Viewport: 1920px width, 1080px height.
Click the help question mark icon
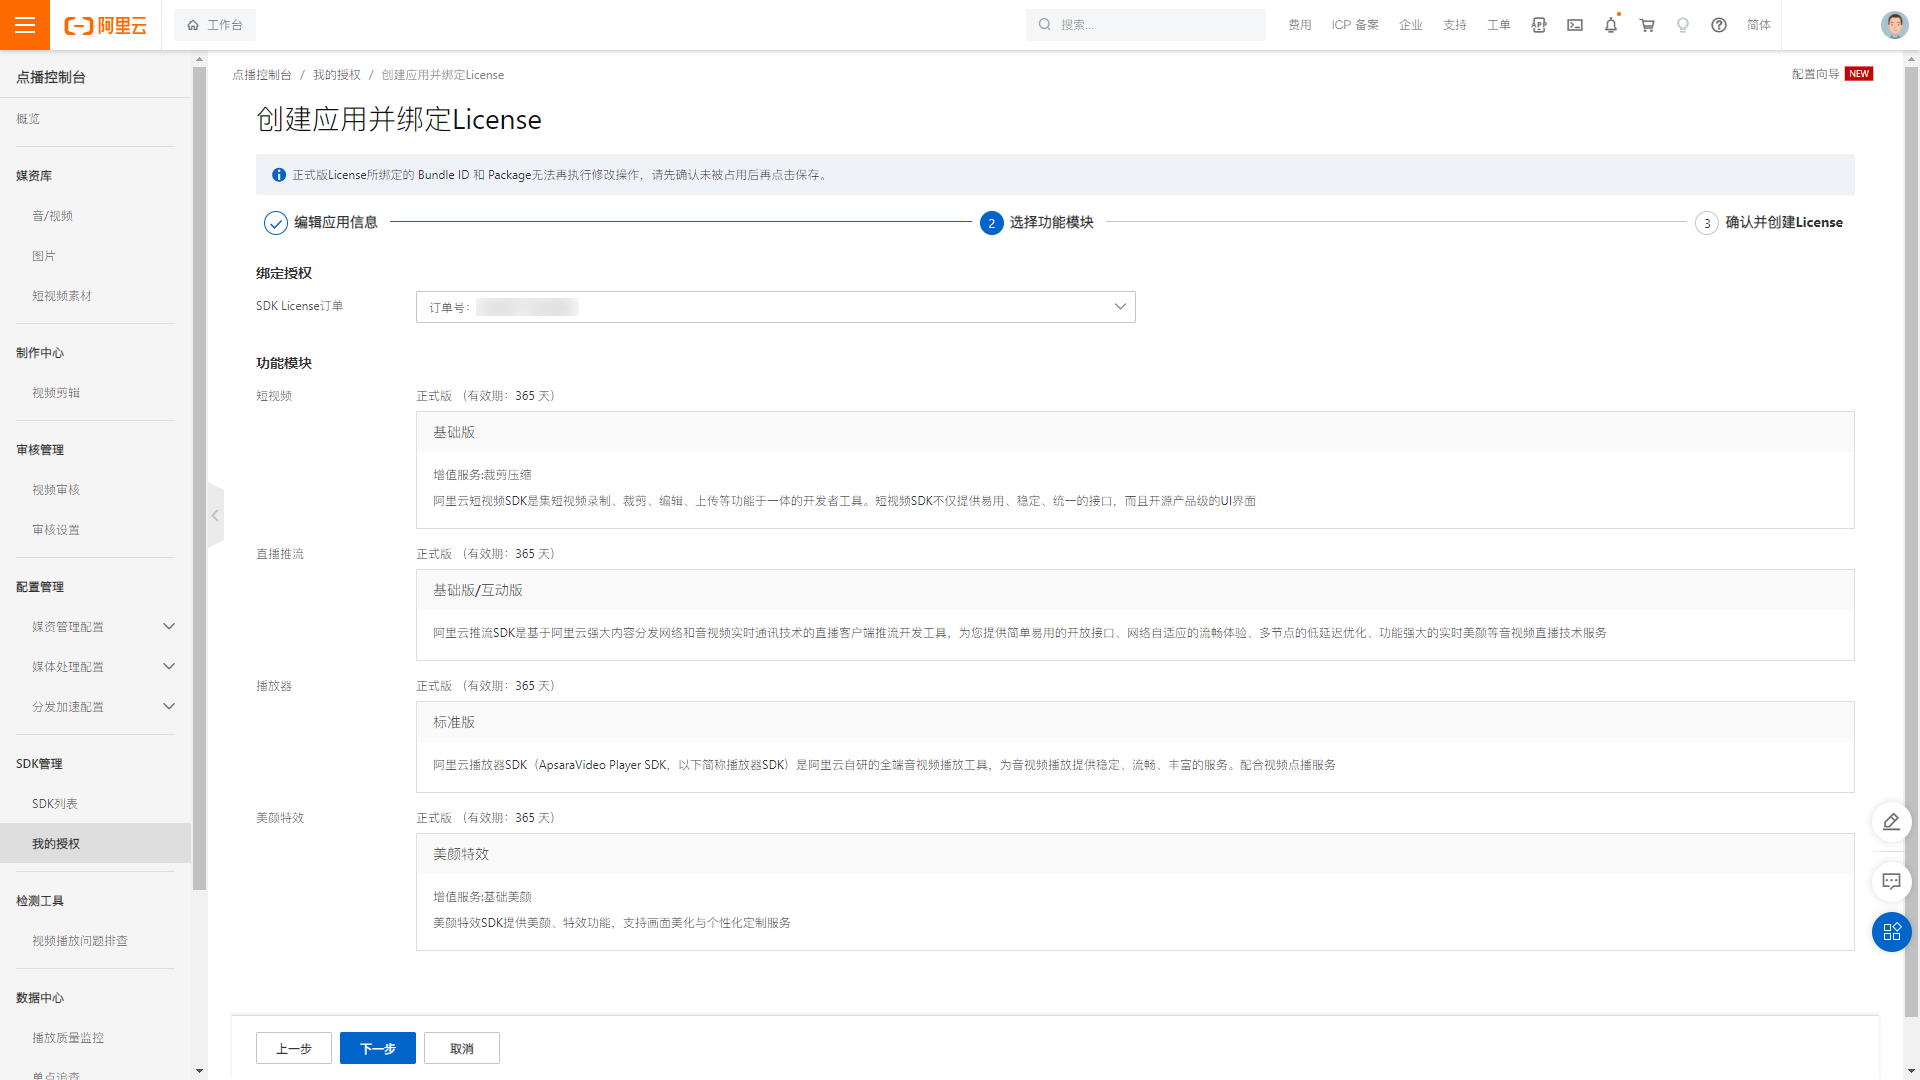[1719, 25]
